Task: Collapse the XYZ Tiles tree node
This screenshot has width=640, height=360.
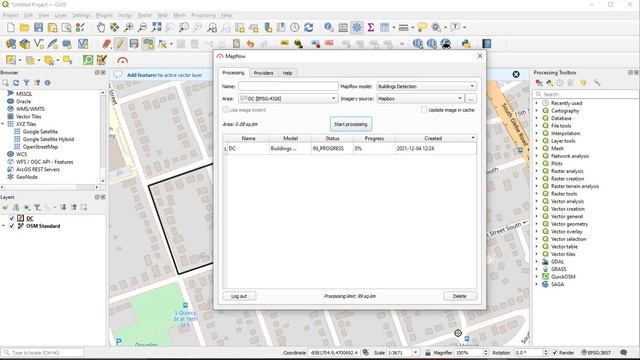Action: (3, 124)
